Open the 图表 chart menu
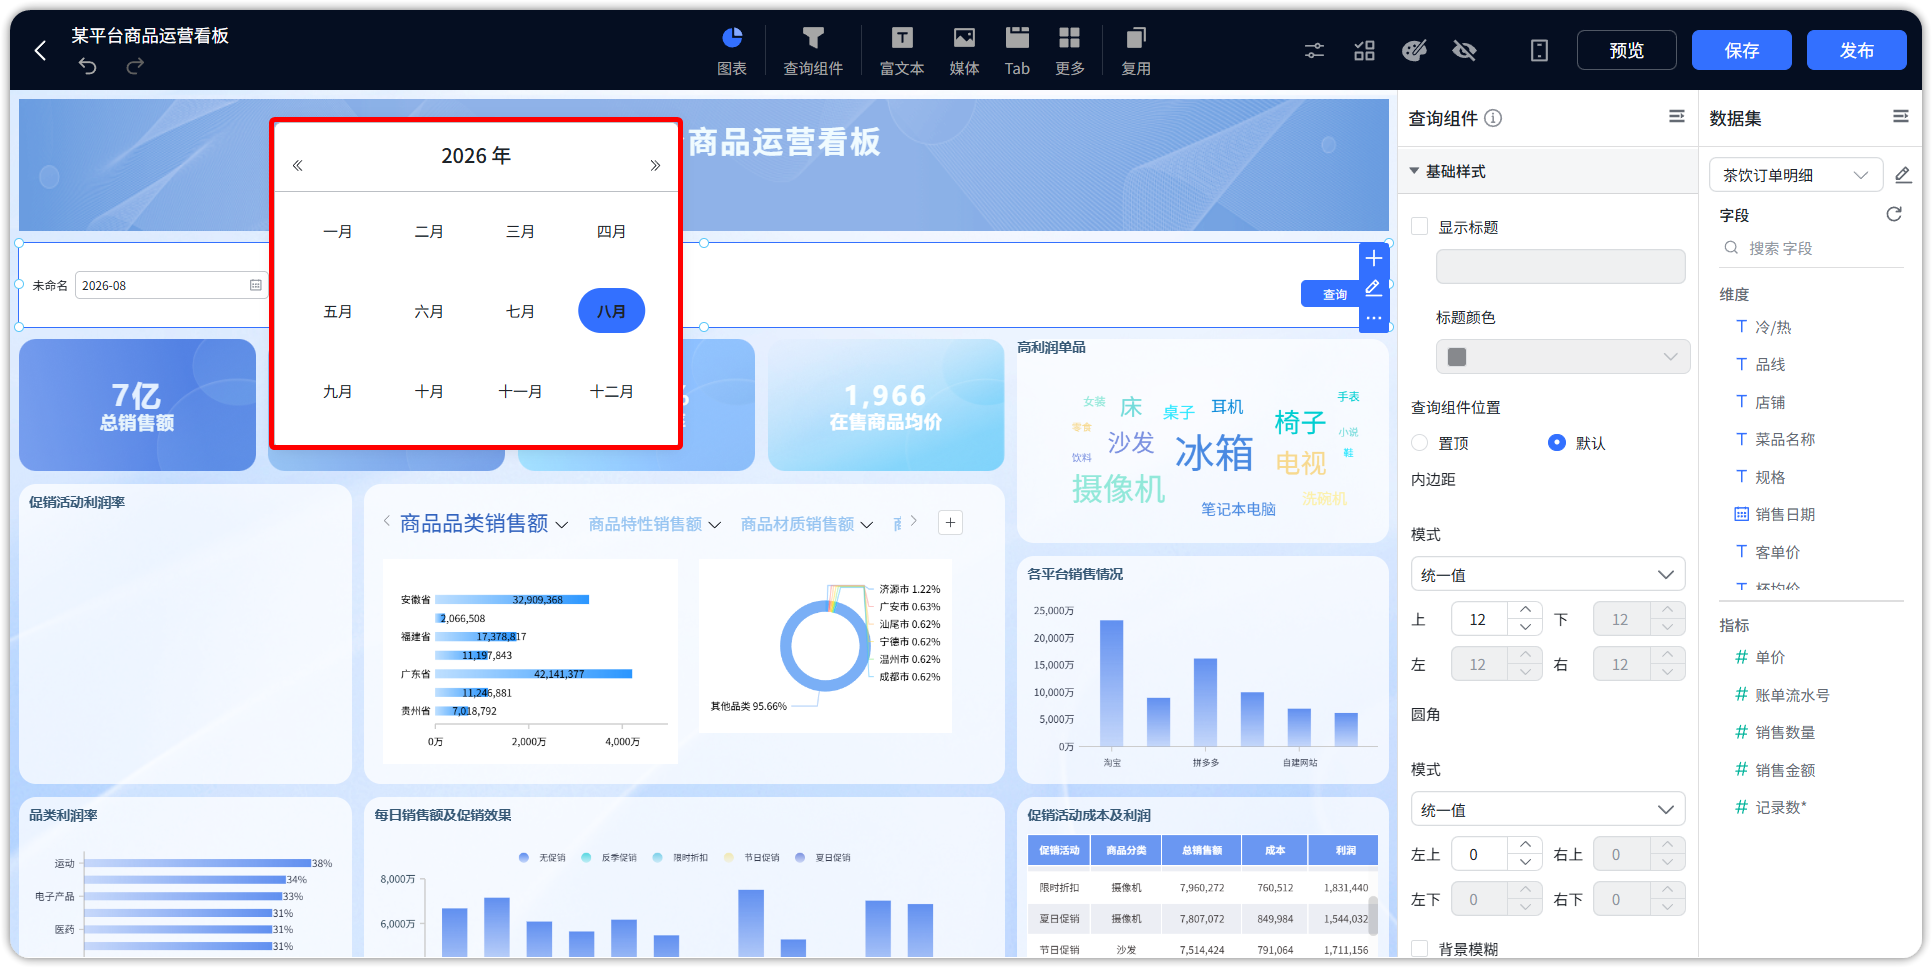Viewport: 1932px width, 968px height. (x=732, y=51)
